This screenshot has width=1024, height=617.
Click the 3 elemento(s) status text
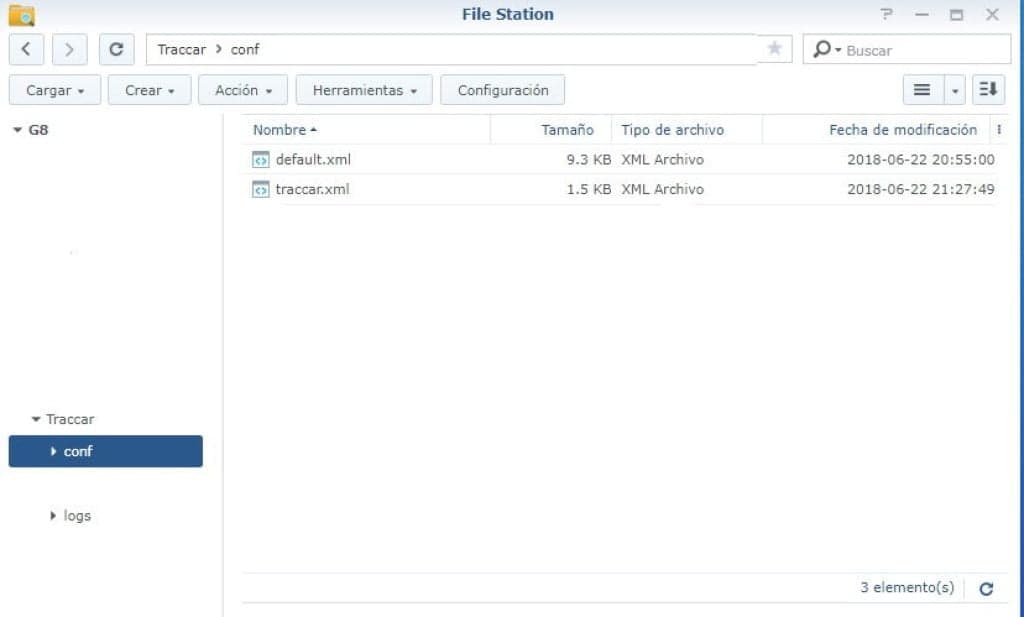907,588
